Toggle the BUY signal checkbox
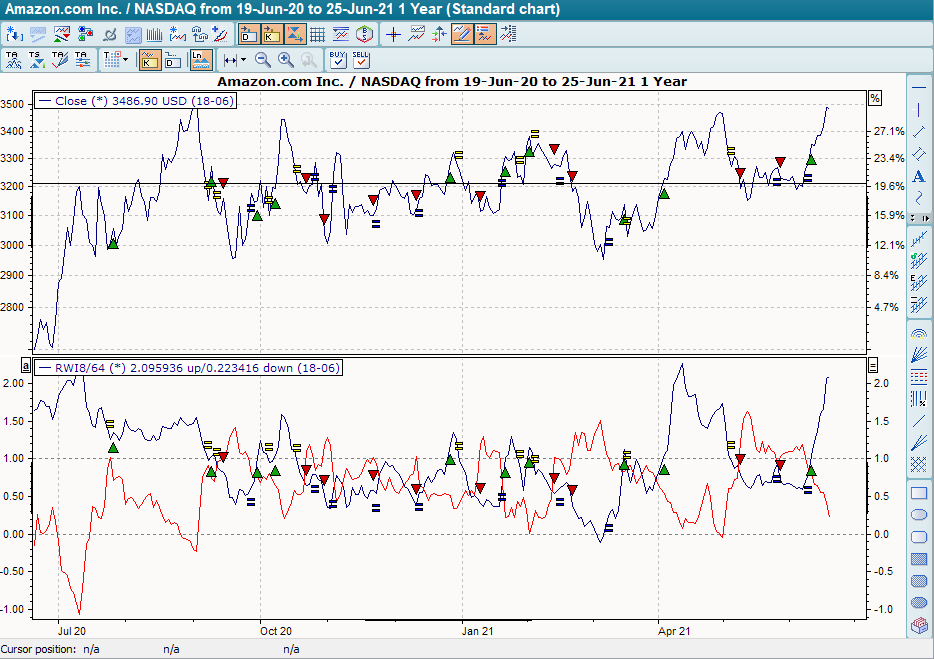Image resolution: width=934 pixels, height=659 pixels. coord(336,62)
